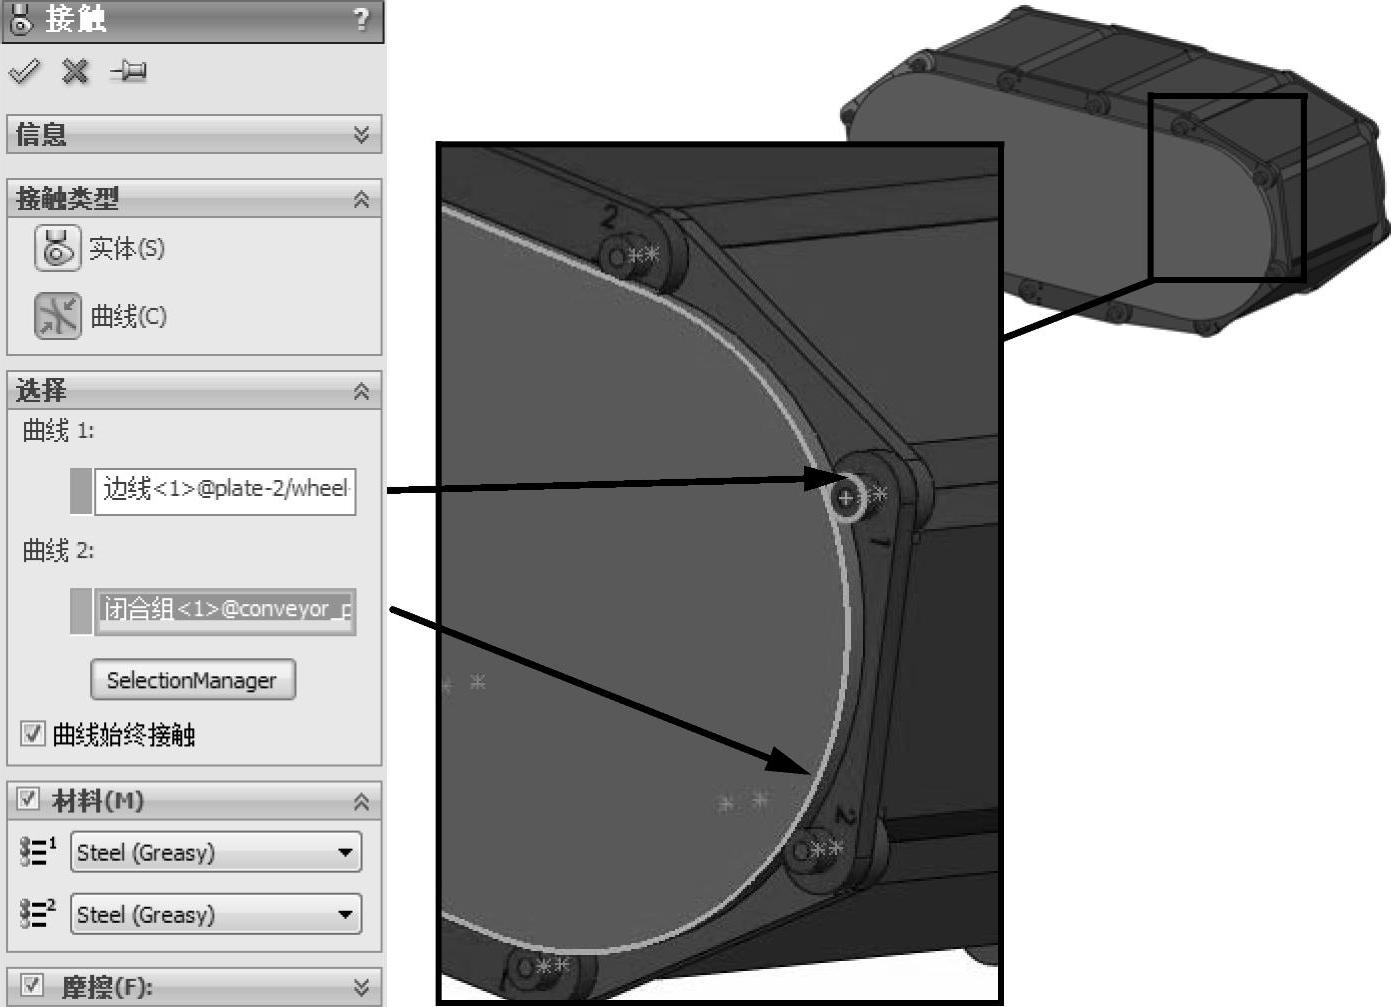Click the 曲线 1: label

[58, 431]
